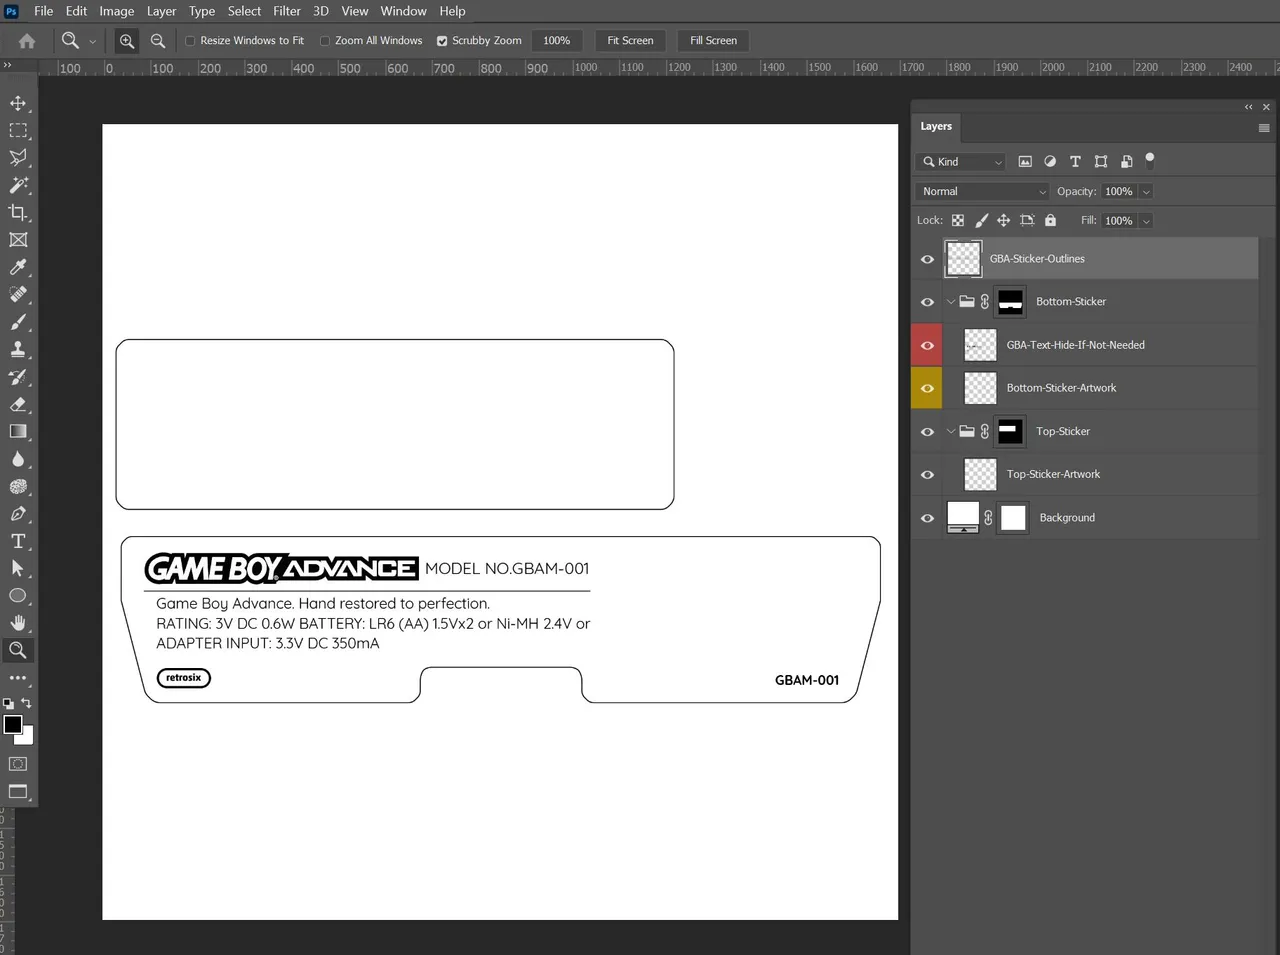Choose Zoom In mode in options bar
The width and height of the screenshot is (1280, 955).
pyautogui.click(x=127, y=41)
